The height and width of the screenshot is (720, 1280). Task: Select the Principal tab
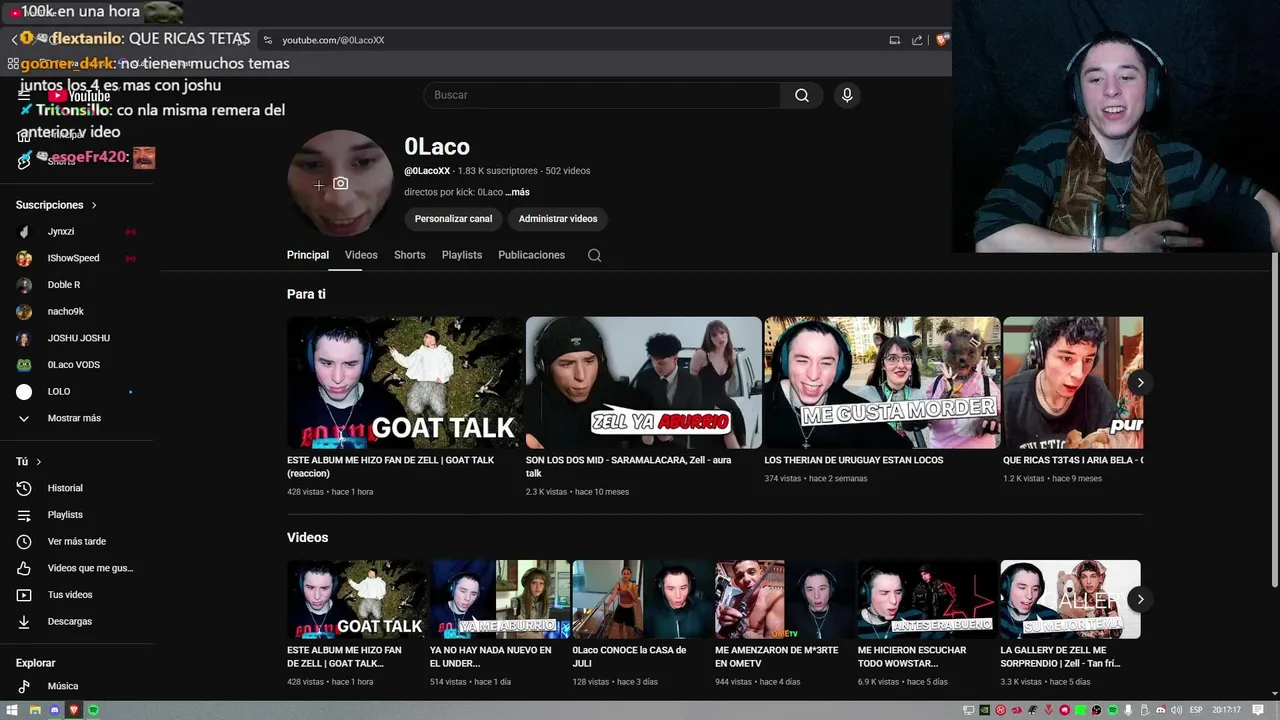[308, 255]
